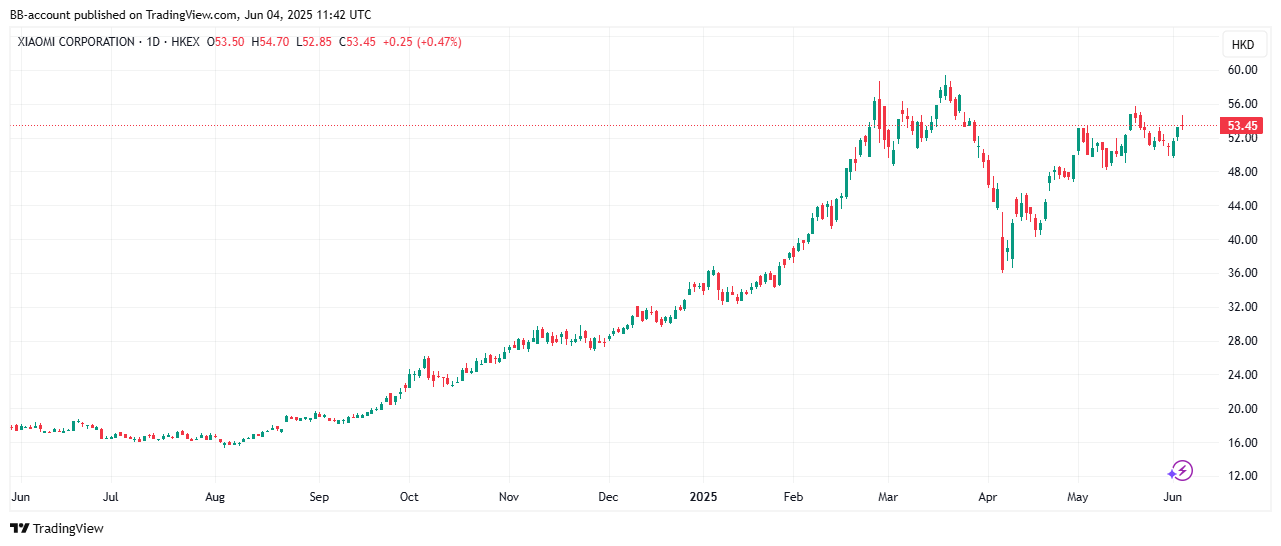Click the XIAOMI CORPORATION symbol title

pyautogui.click(x=77, y=42)
